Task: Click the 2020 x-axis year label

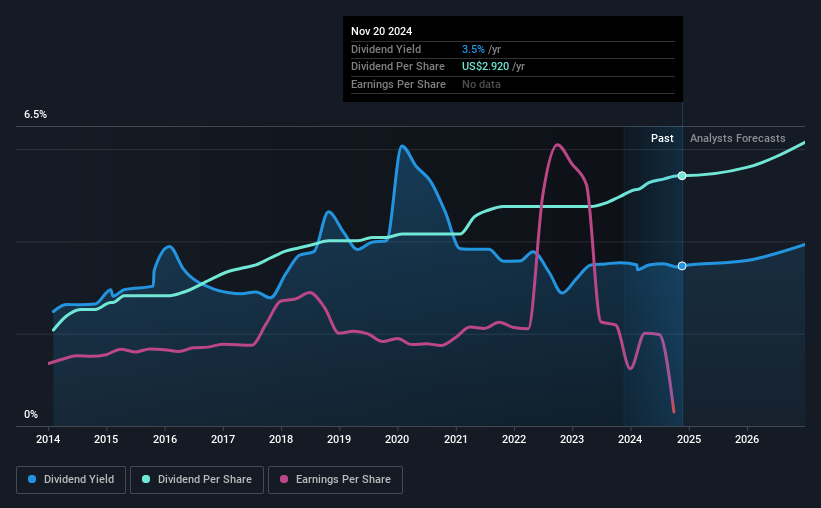Action: click(397, 439)
